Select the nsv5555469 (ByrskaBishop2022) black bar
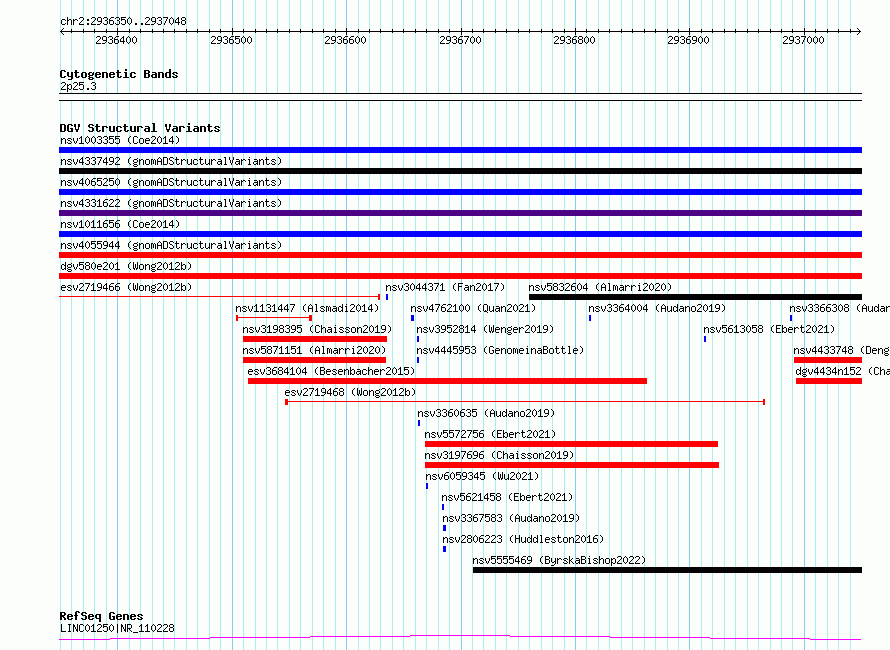Viewport: 890px width, 650px height. pyautogui.click(x=668, y=571)
